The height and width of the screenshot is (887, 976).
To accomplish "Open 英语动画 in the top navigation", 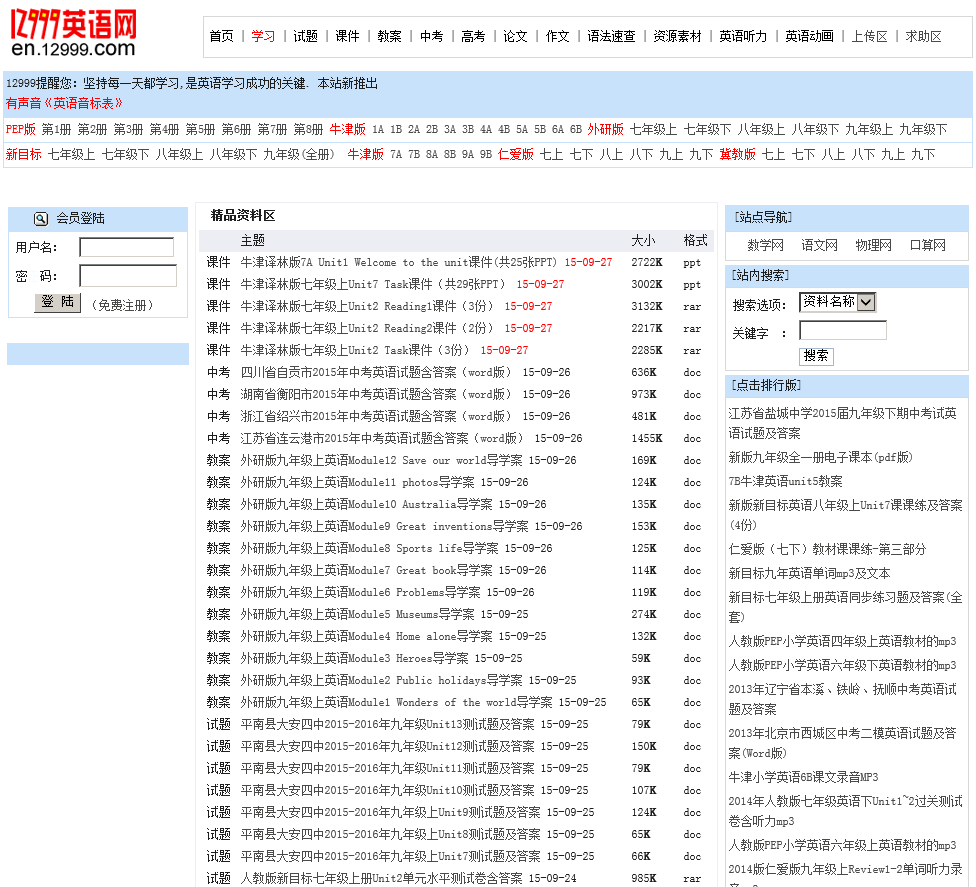I will [x=809, y=36].
